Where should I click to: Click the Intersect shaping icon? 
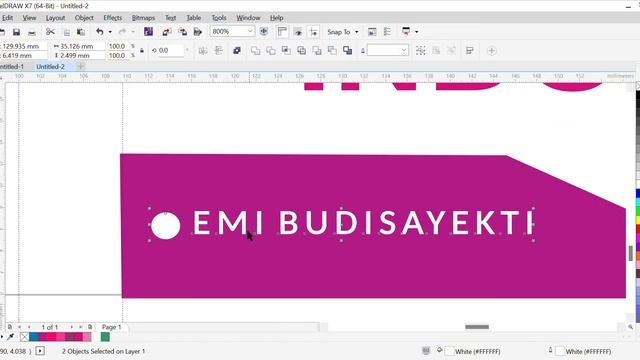tap(286, 51)
